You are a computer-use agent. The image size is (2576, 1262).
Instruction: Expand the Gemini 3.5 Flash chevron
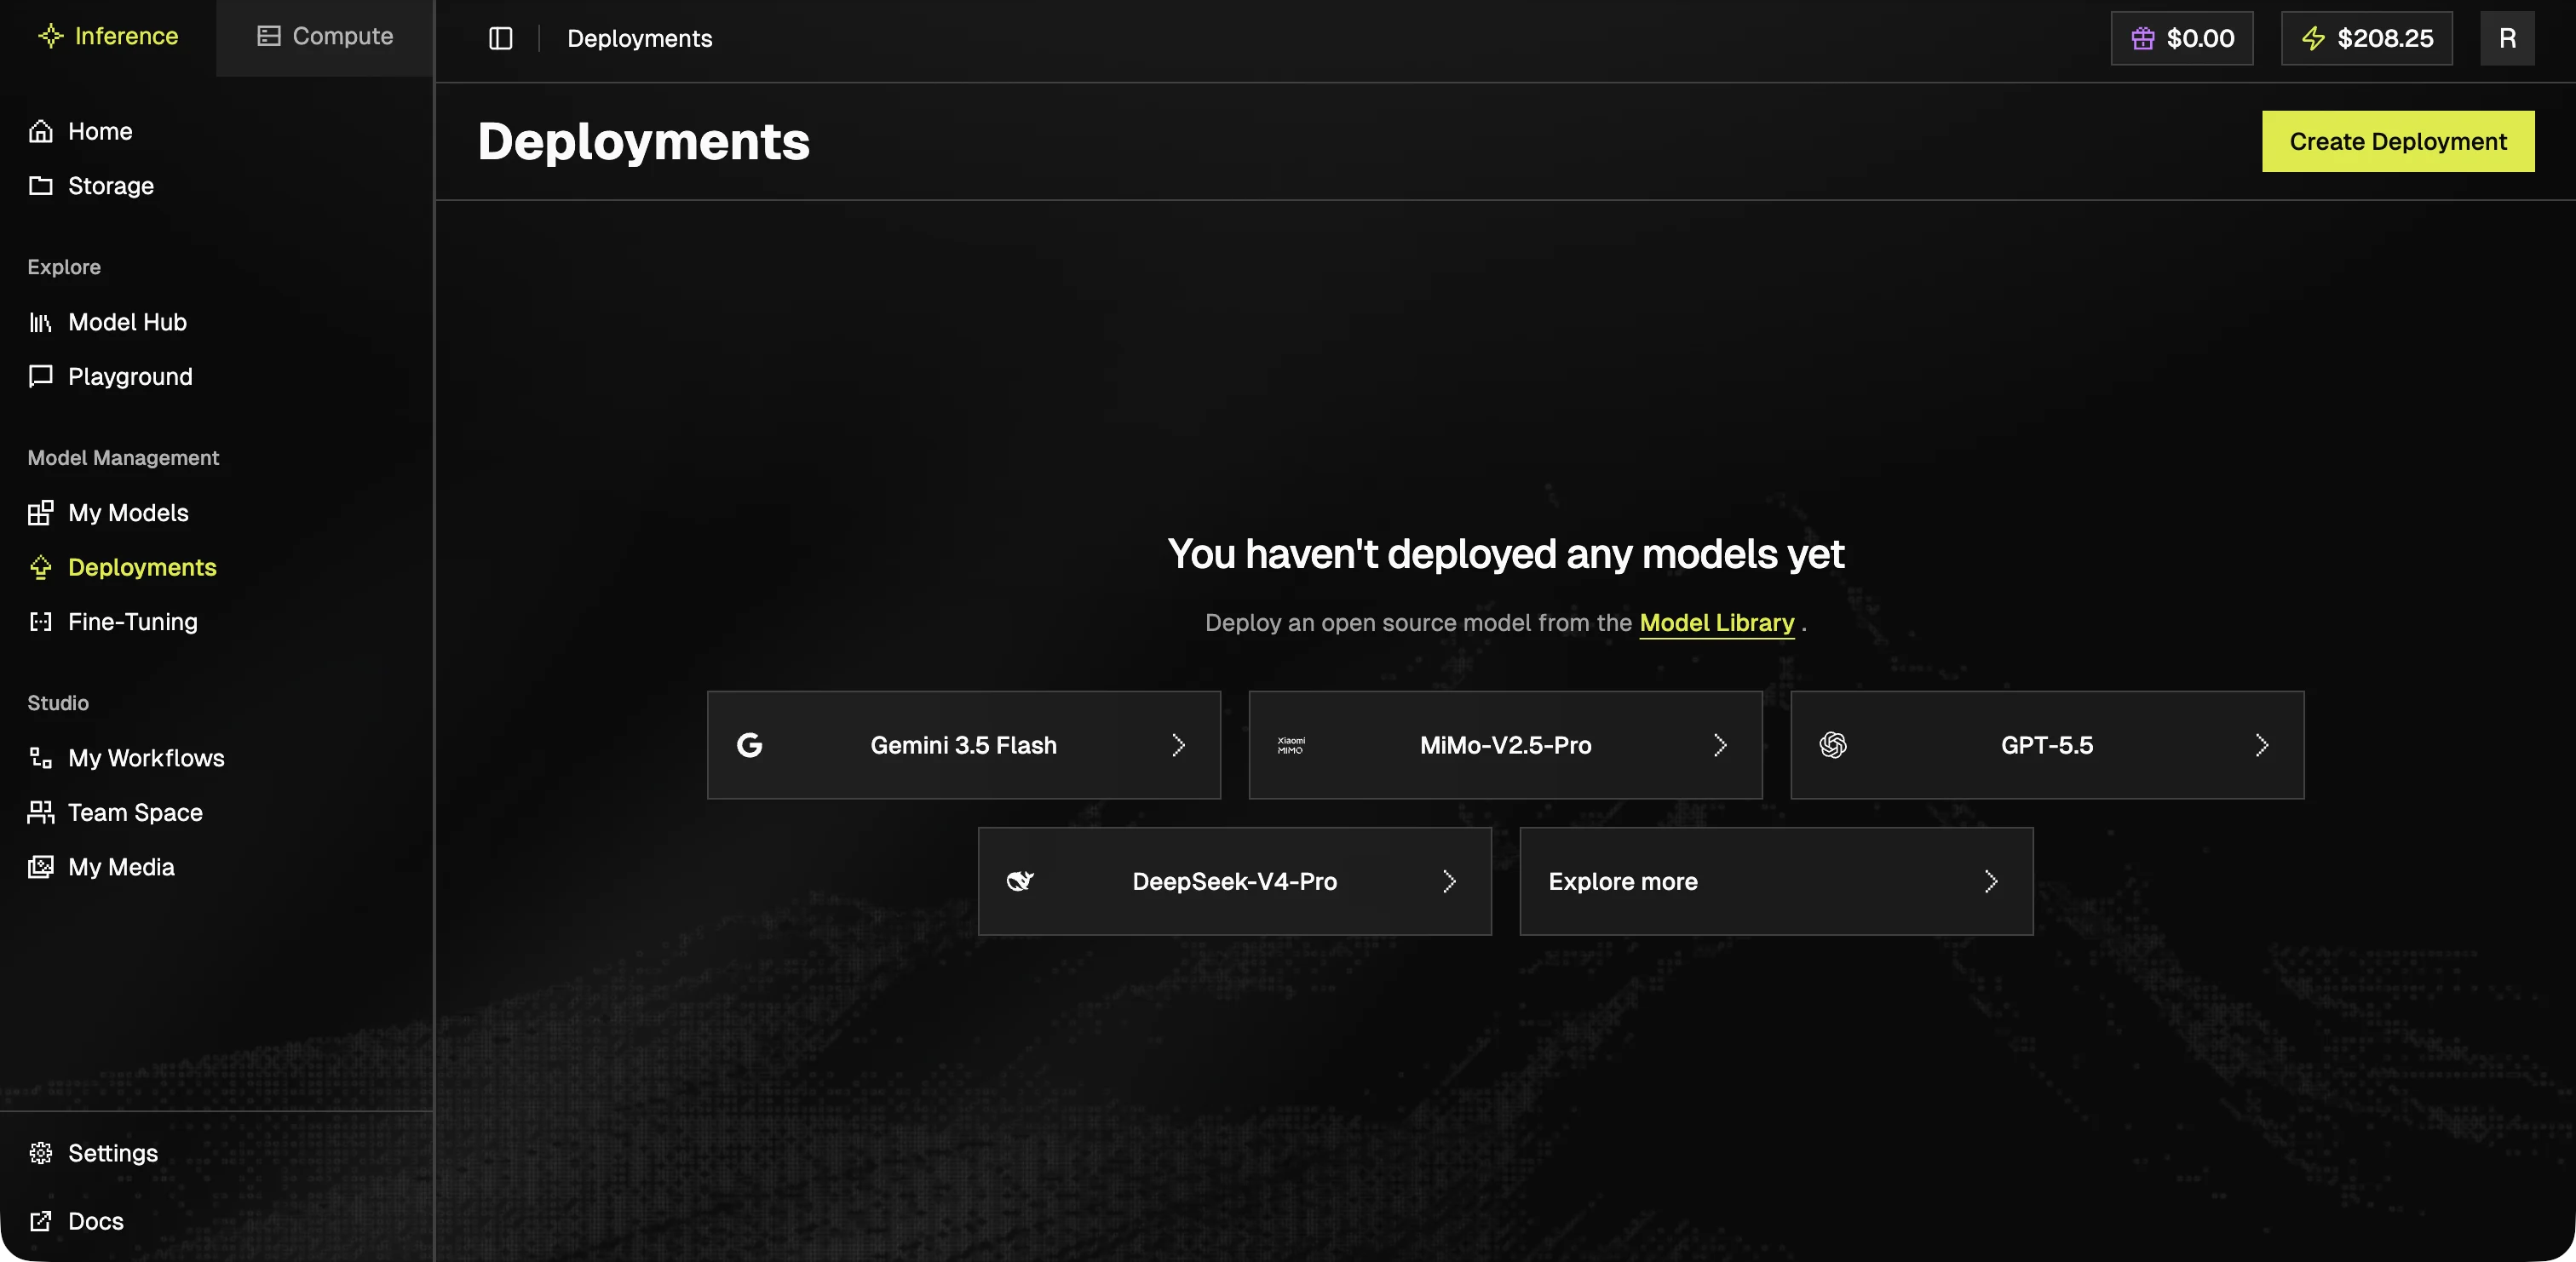click(x=1178, y=745)
